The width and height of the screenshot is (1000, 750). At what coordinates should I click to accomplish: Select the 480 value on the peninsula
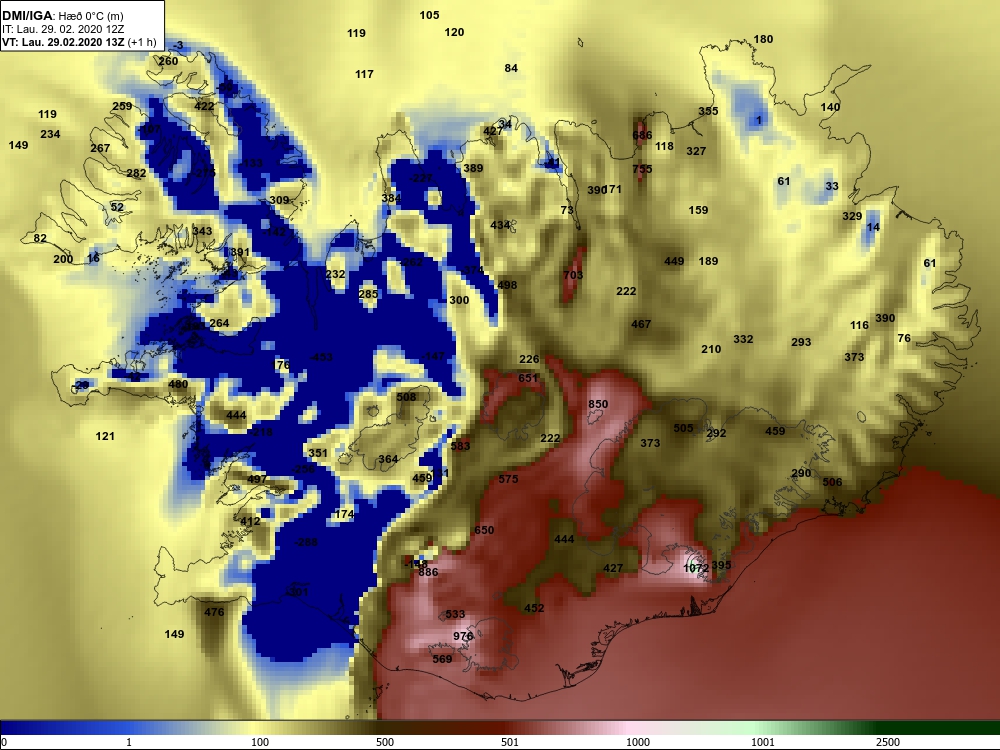[178, 384]
